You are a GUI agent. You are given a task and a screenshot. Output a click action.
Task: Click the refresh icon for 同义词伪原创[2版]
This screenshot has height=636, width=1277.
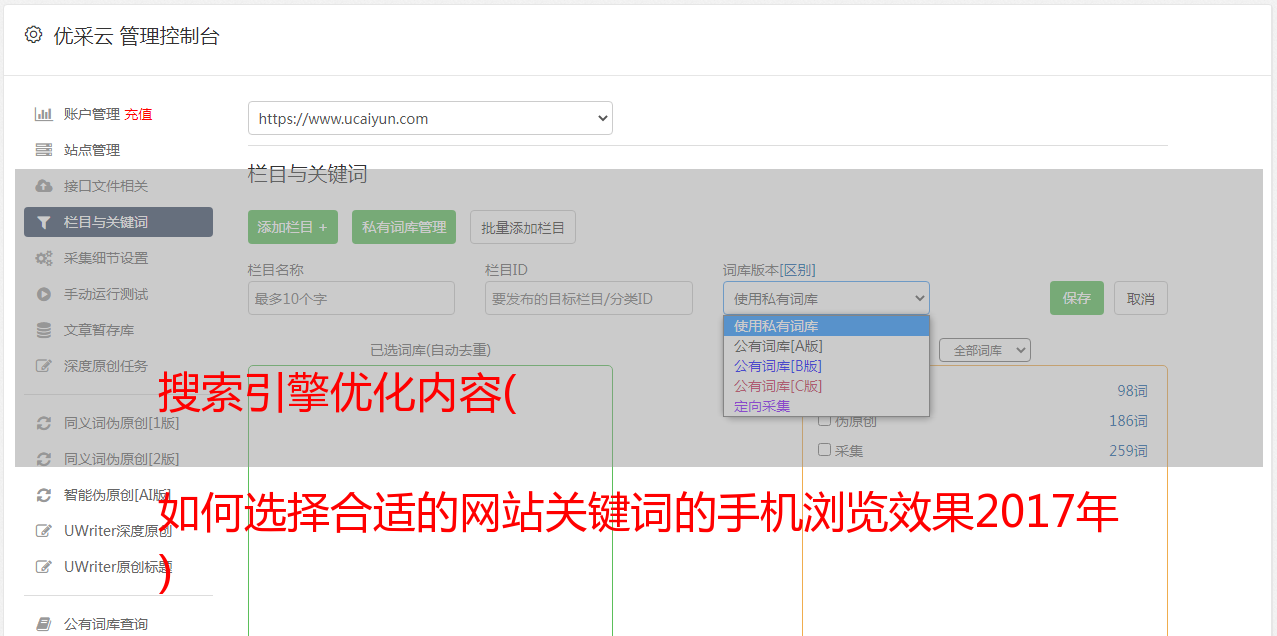click(x=43, y=459)
